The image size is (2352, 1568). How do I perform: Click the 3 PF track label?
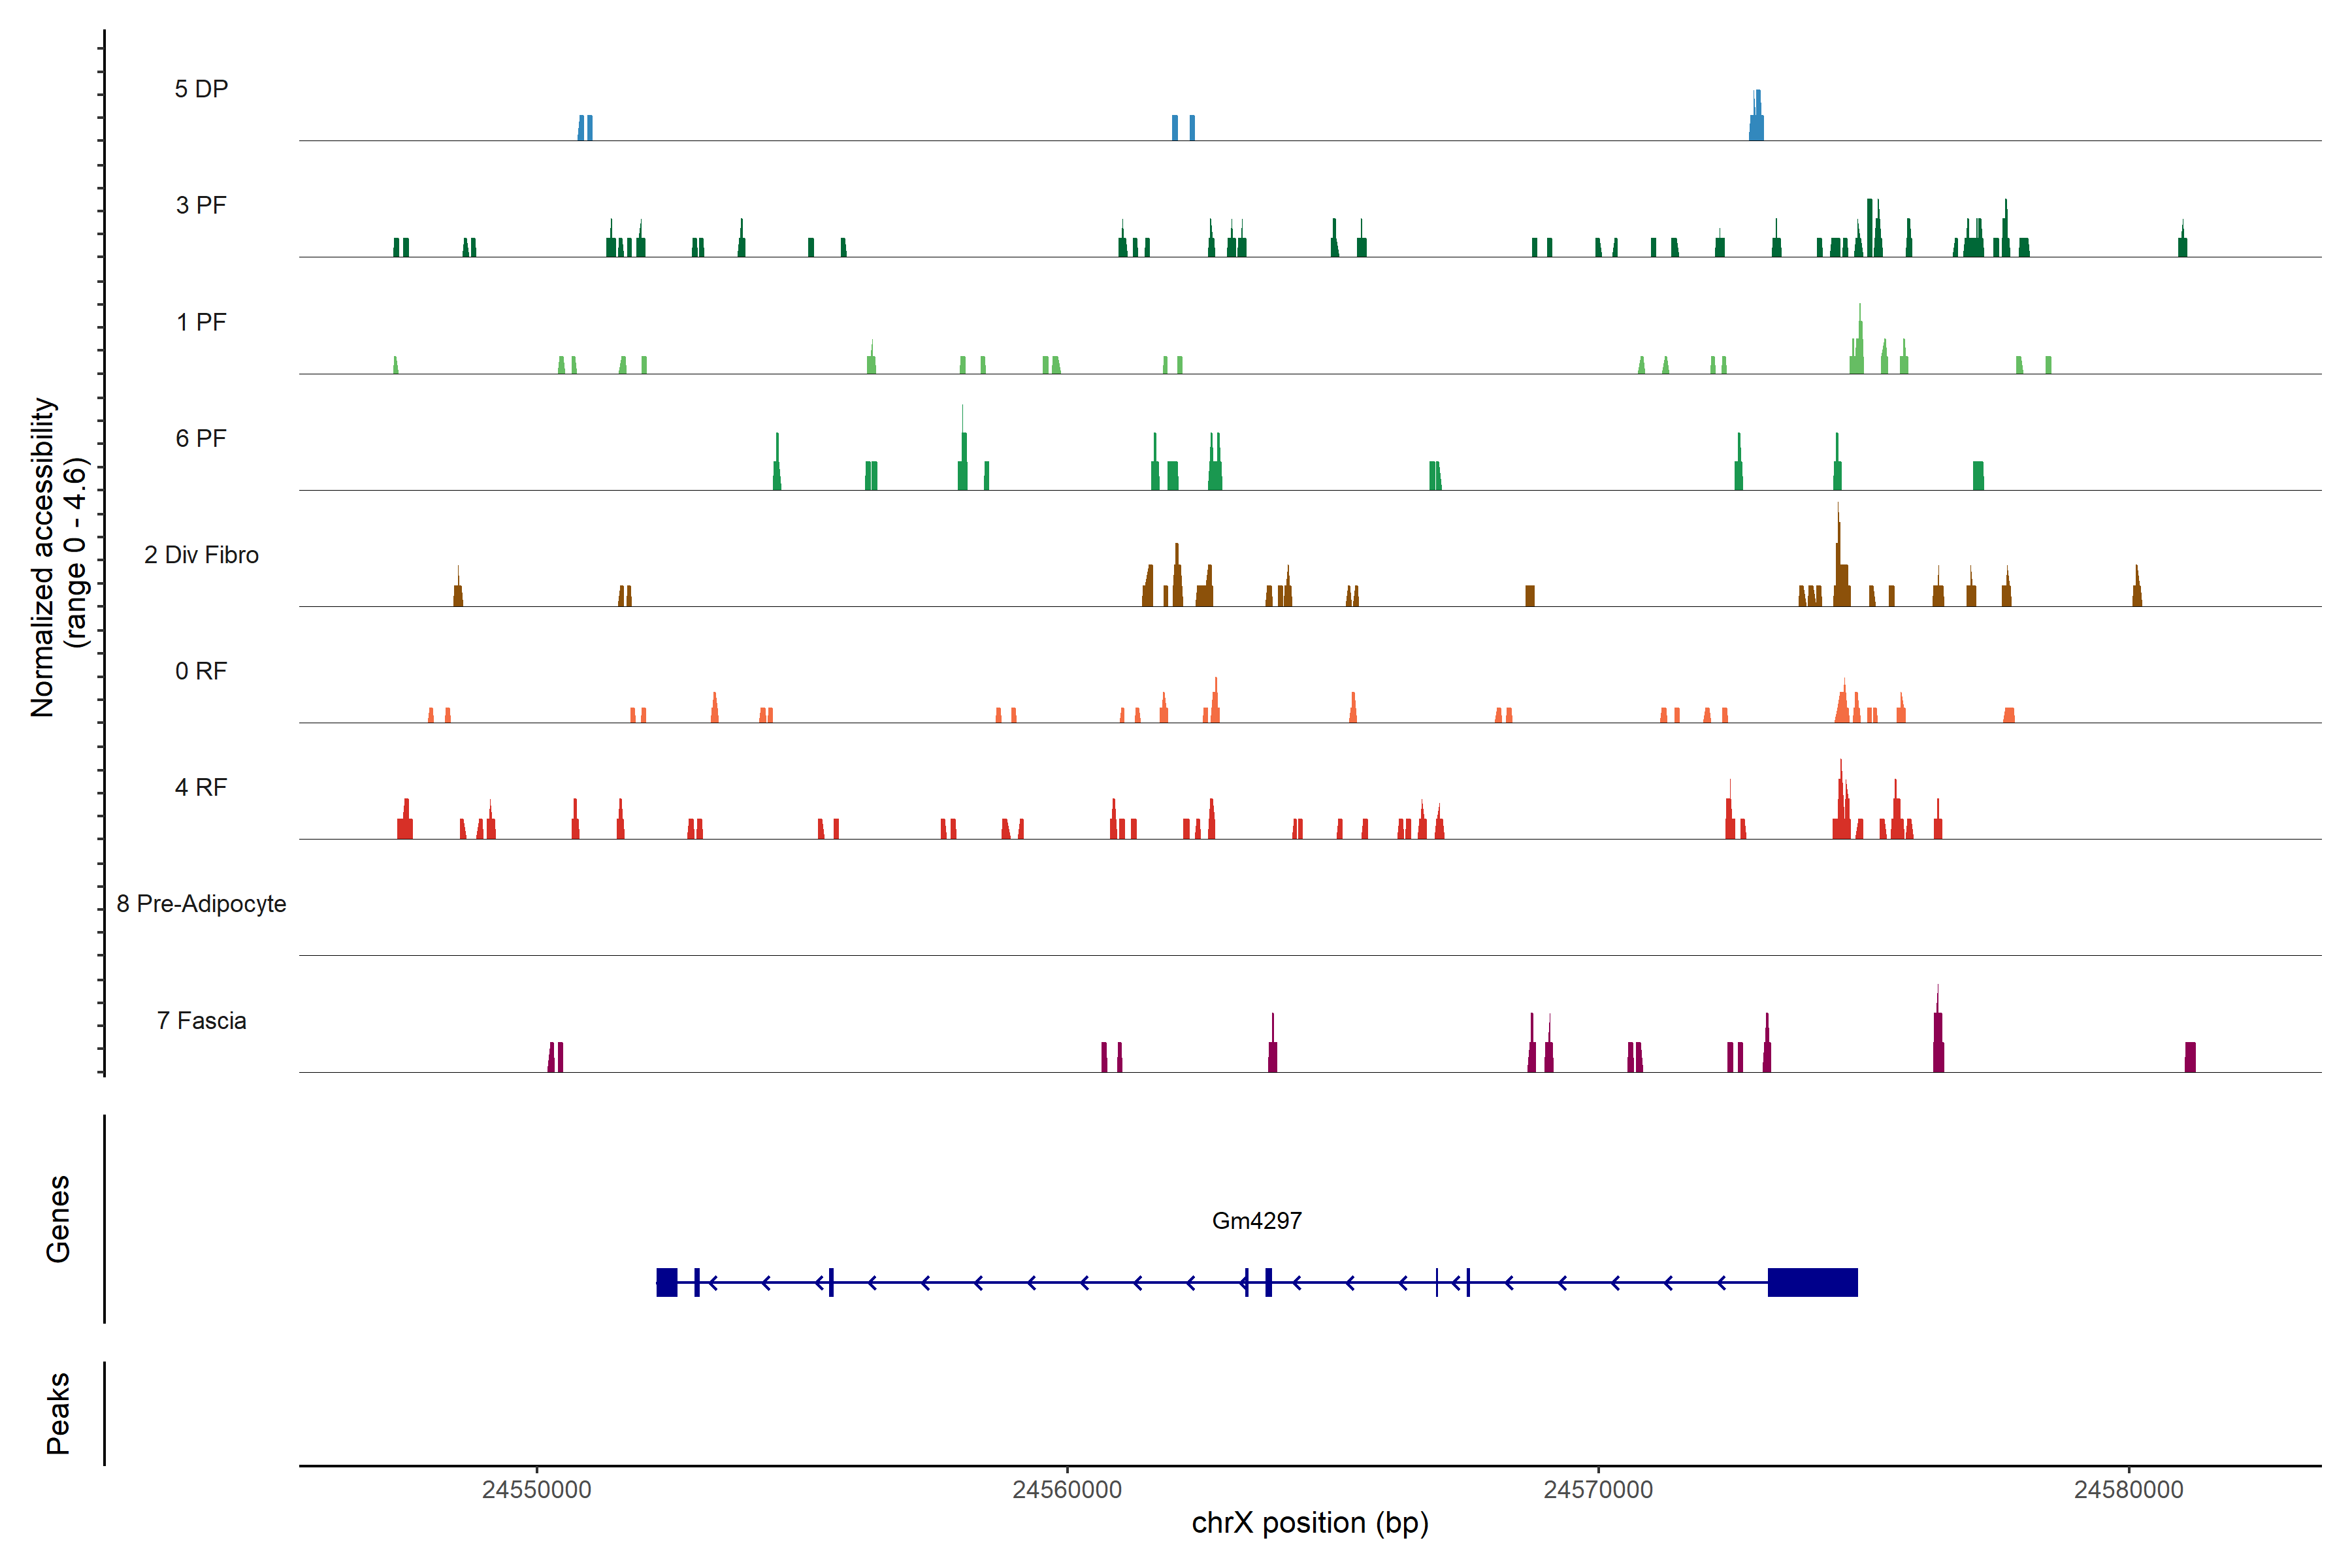[x=201, y=205]
